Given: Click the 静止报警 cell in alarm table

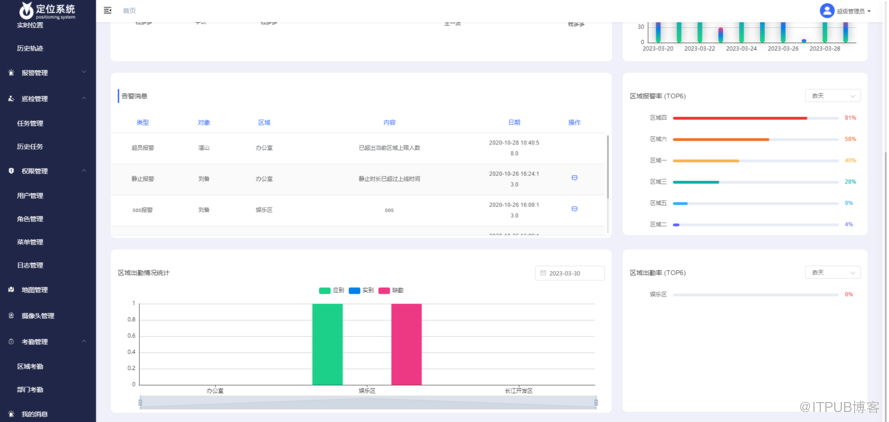Looking at the screenshot, I should click(x=142, y=179).
